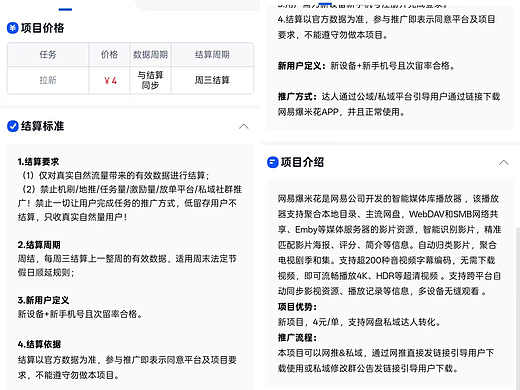Click the checkmark icon beside 结算标准

pyautogui.click(x=13, y=126)
